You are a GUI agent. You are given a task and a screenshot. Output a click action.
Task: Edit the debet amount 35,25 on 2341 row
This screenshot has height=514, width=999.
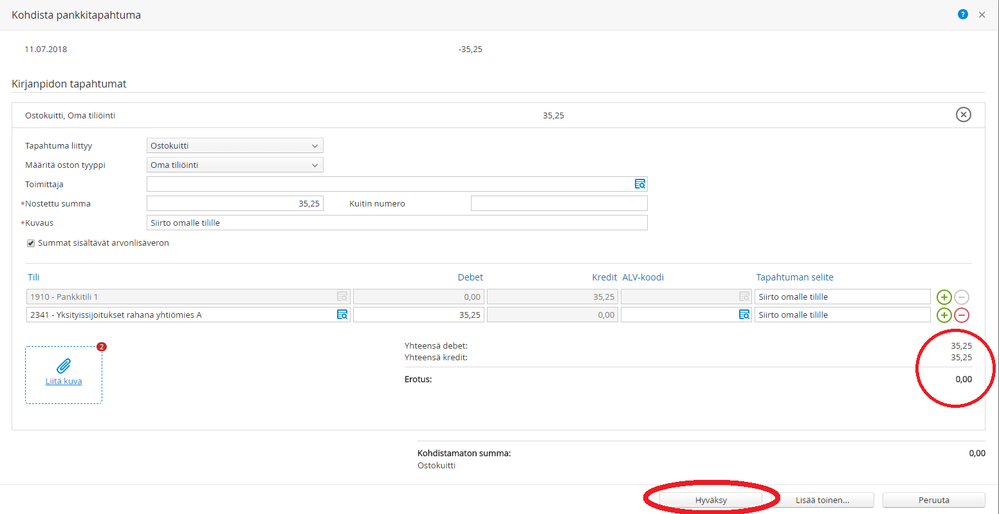419,315
